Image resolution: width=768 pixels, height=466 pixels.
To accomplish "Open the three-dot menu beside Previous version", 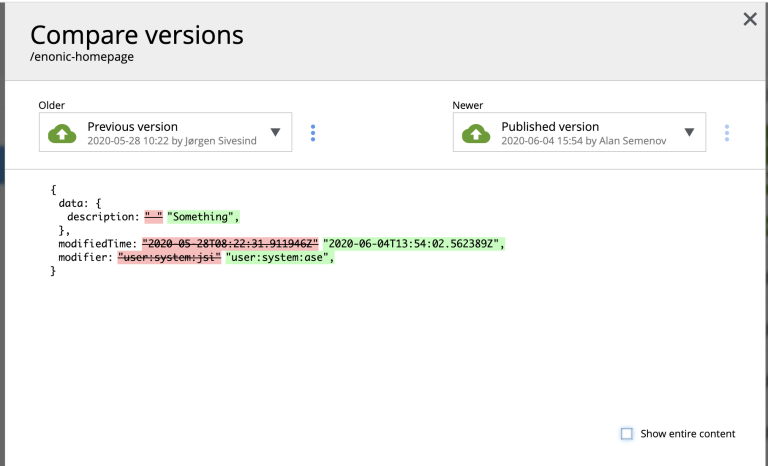I will [x=313, y=133].
